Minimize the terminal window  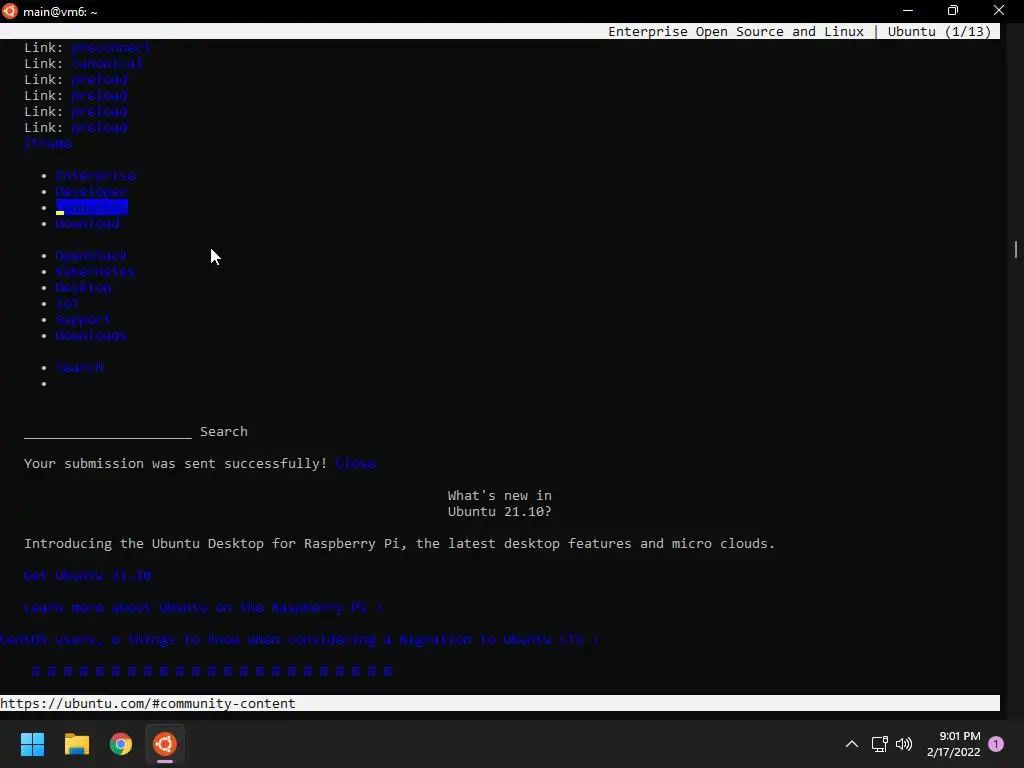click(908, 10)
